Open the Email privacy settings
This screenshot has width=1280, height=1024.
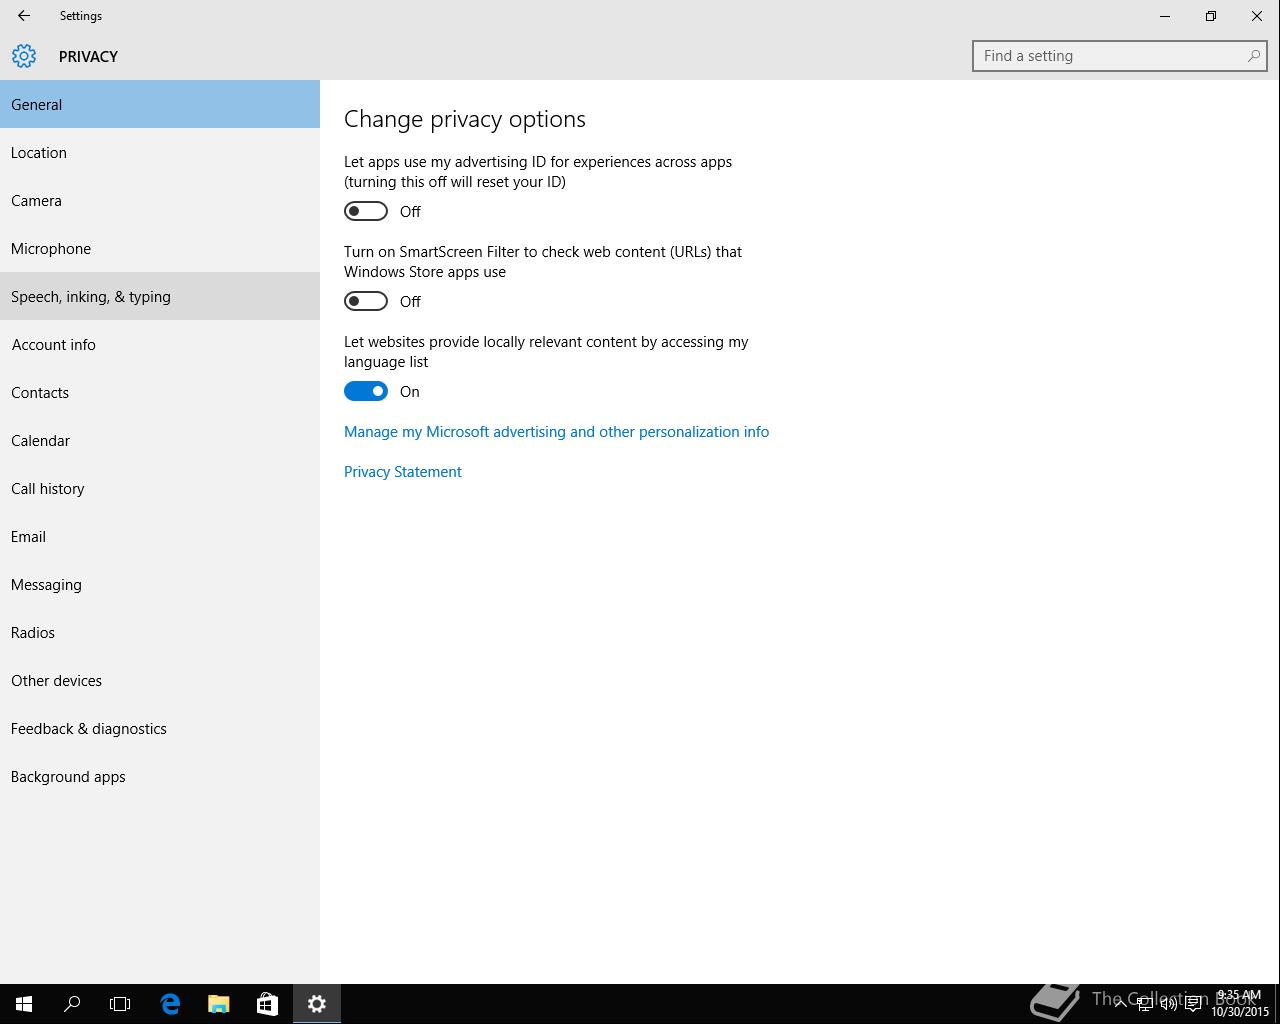tap(160, 536)
